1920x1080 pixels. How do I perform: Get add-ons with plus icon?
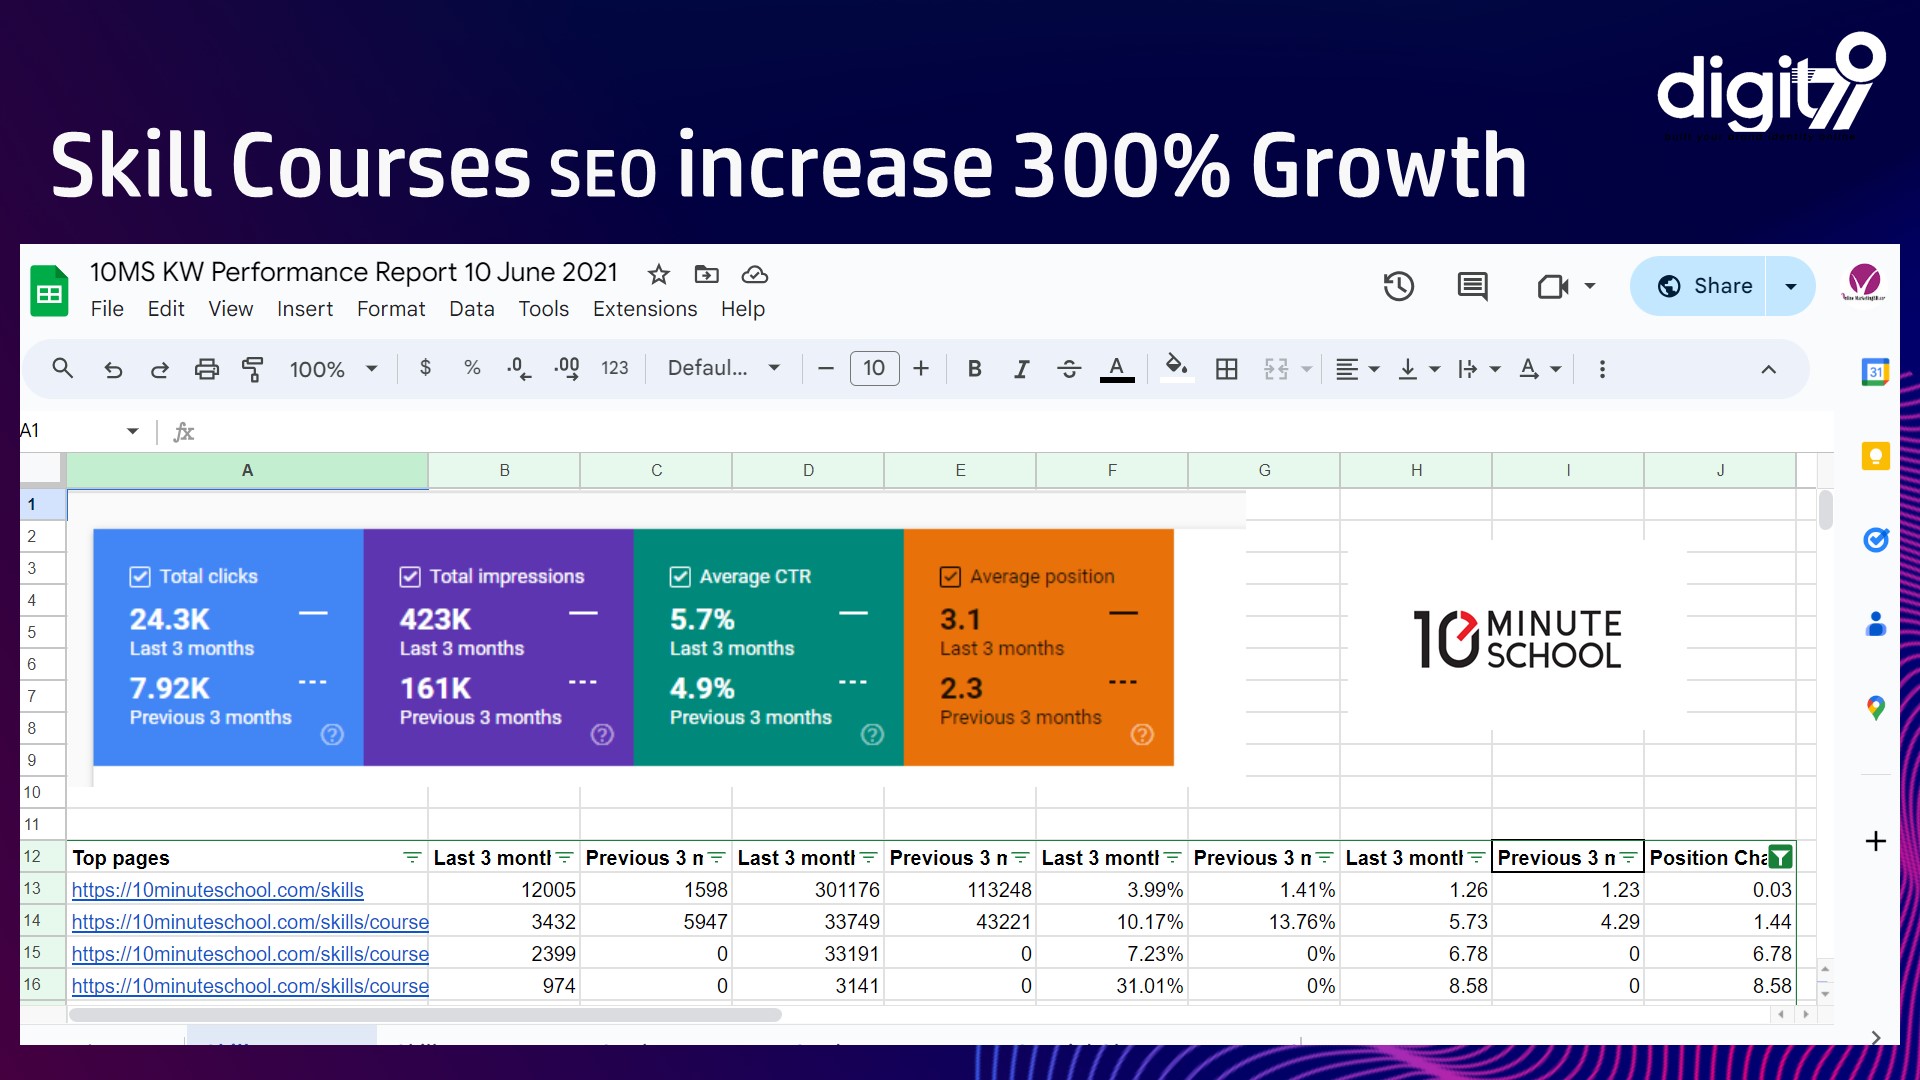(x=1875, y=841)
